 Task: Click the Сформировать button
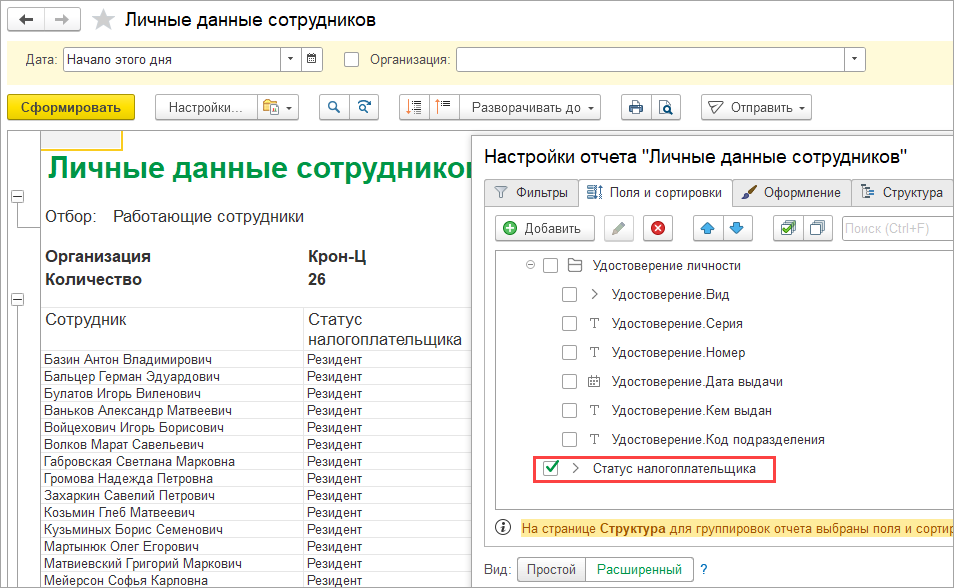point(64,107)
